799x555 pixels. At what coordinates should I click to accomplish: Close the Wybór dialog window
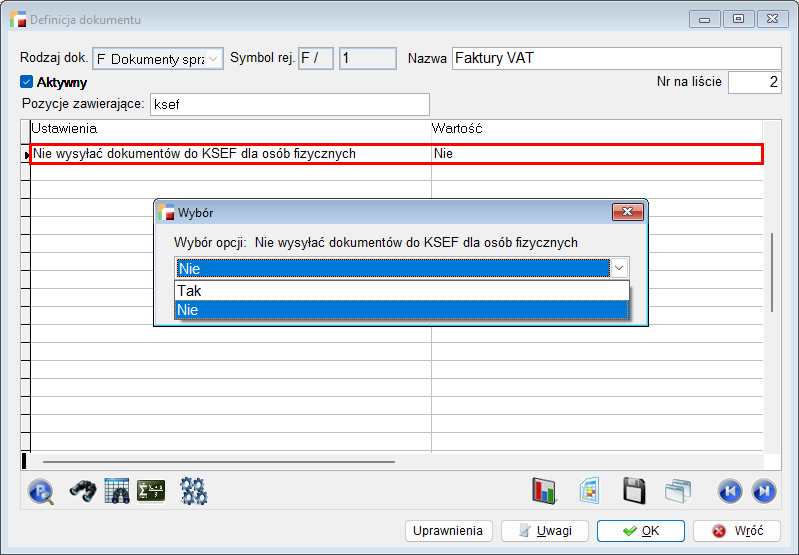point(627,212)
